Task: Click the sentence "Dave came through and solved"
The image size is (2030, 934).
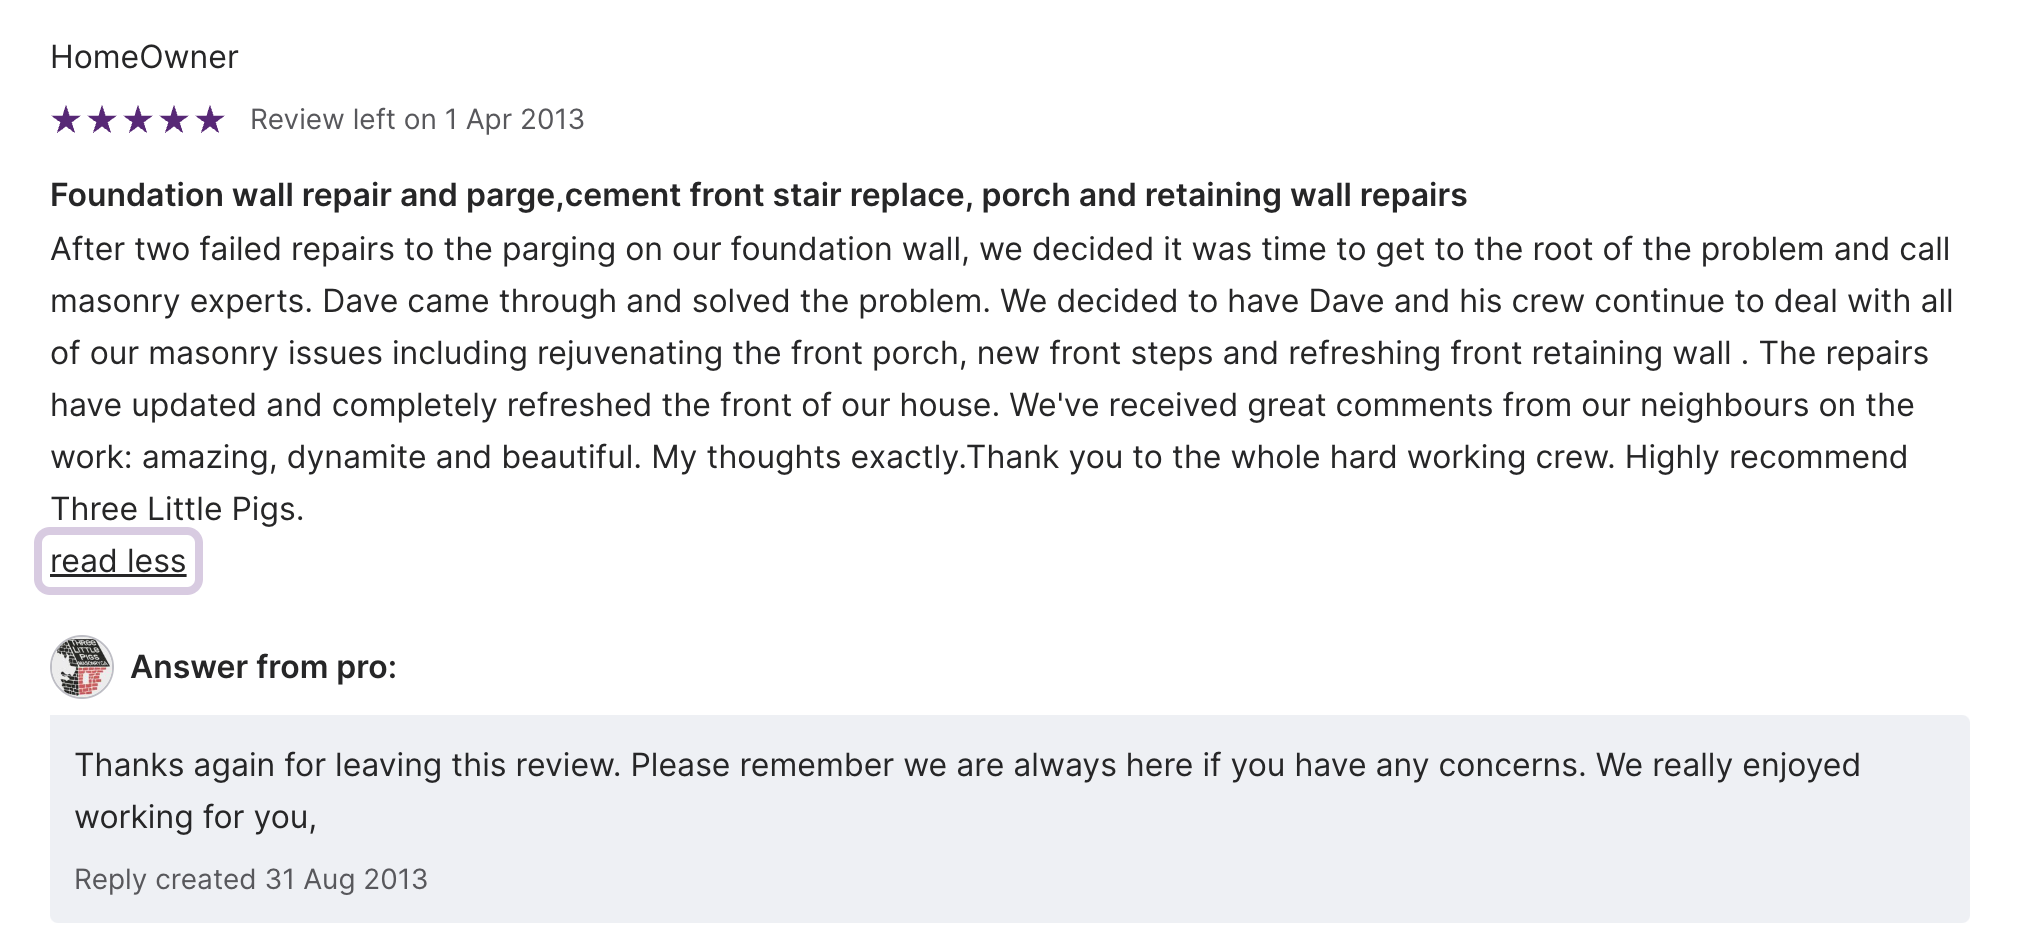Action: 656,301
